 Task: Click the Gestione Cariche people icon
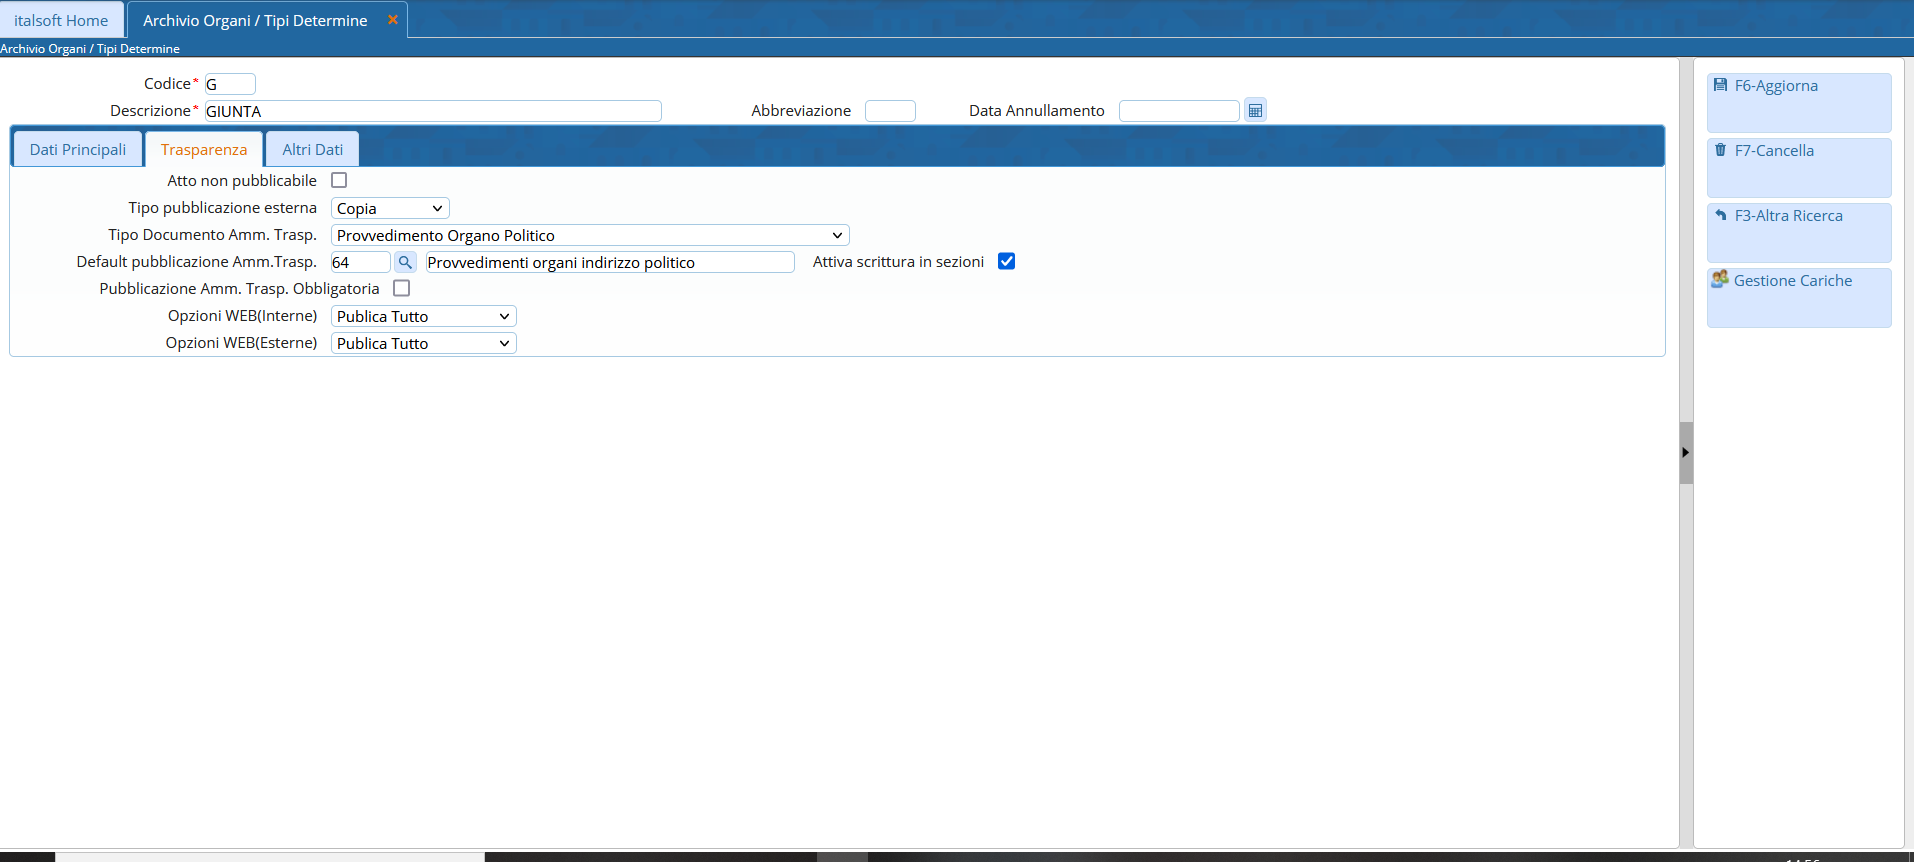point(1719,279)
